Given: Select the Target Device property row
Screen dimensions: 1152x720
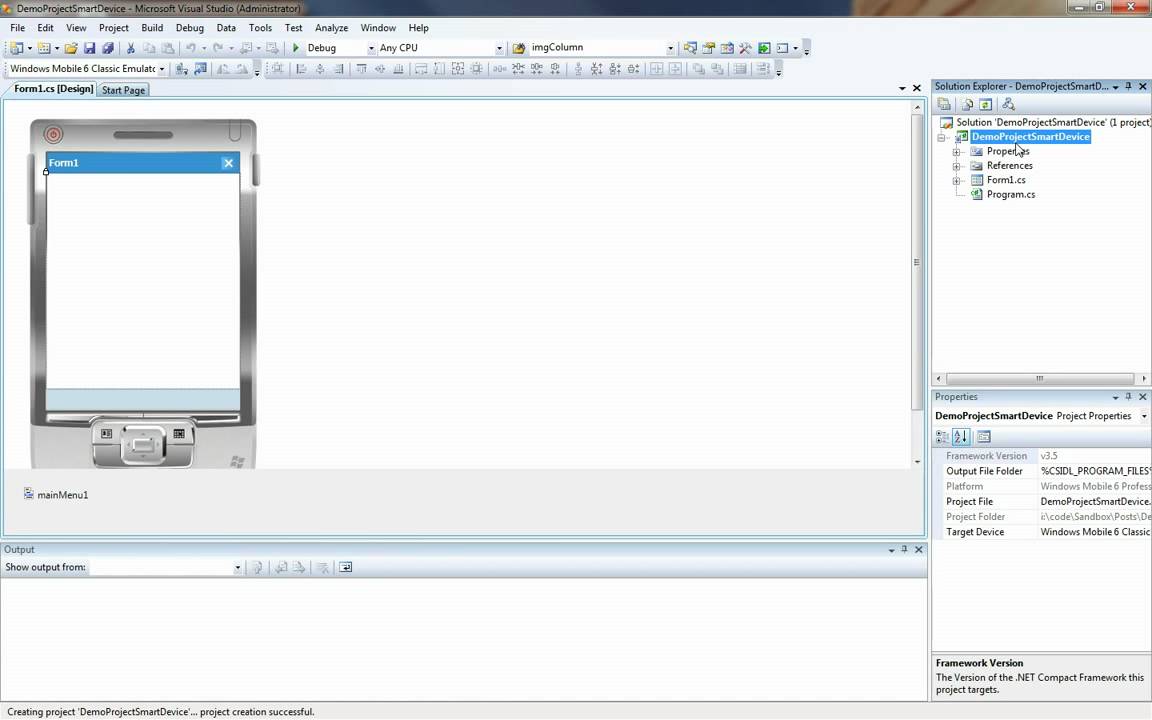Looking at the screenshot, I should 1047,532.
